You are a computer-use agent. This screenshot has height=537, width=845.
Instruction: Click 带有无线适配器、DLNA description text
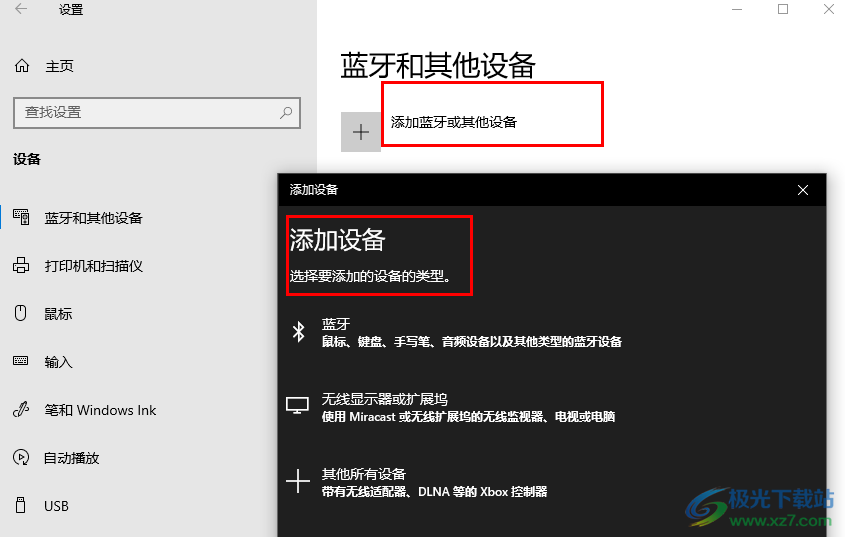click(434, 492)
